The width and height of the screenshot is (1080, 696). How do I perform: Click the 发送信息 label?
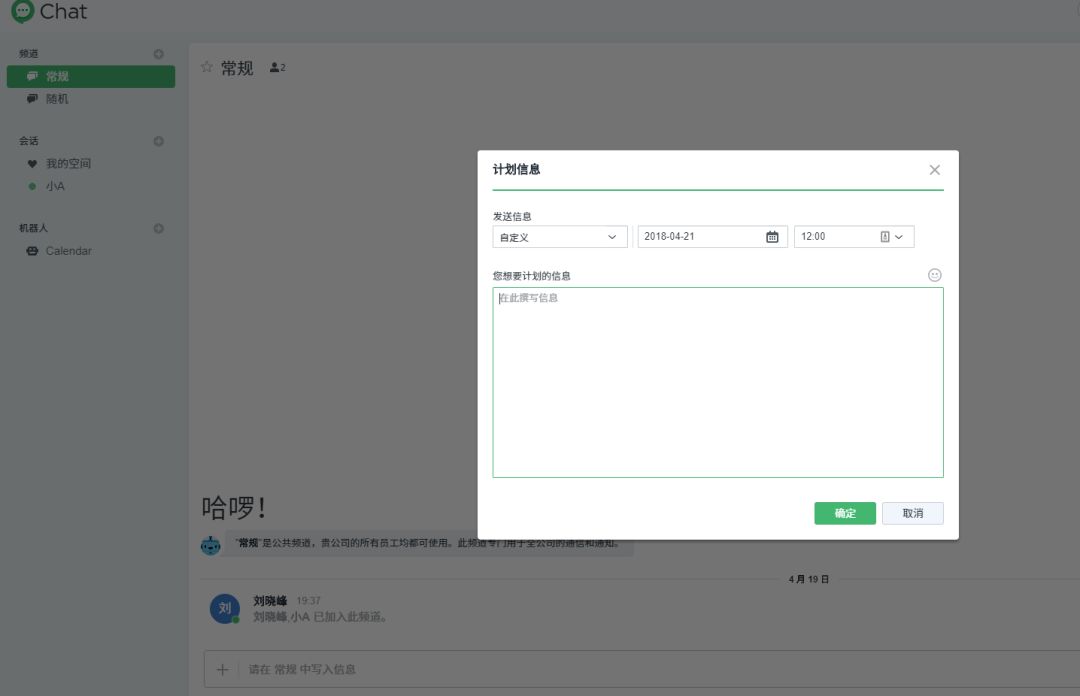coord(512,216)
